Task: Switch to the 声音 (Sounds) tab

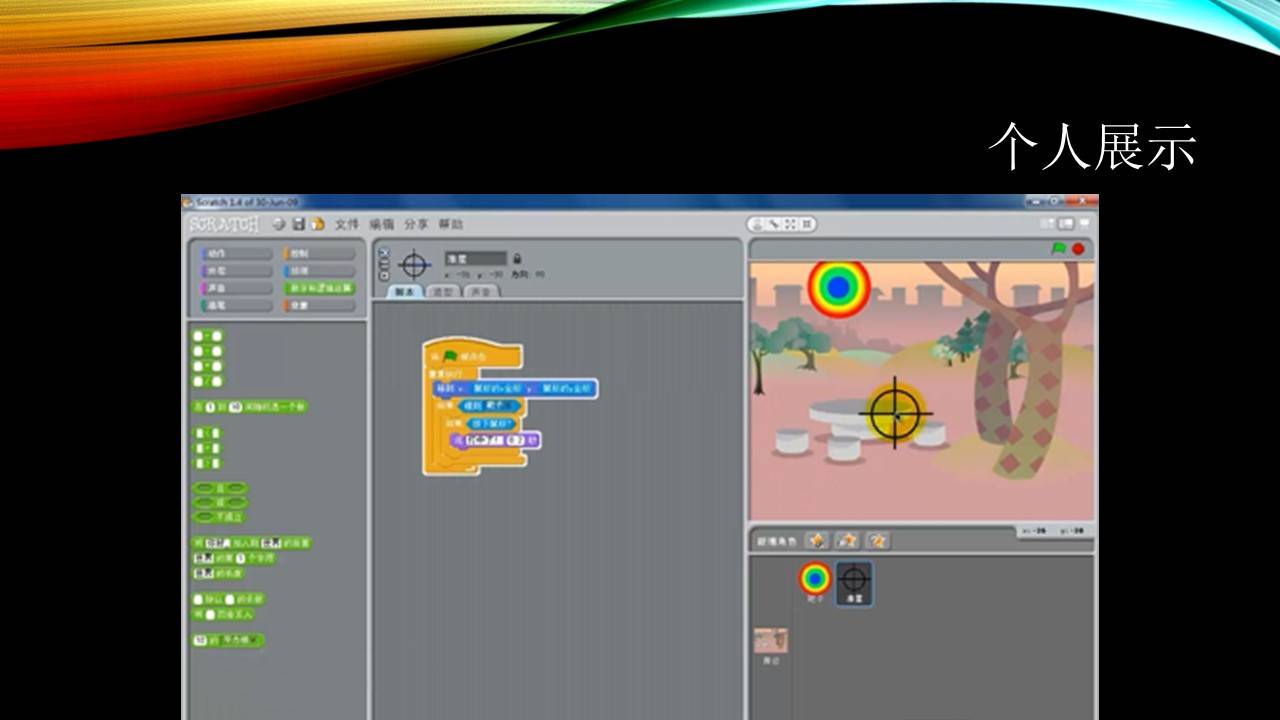Action: point(481,292)
